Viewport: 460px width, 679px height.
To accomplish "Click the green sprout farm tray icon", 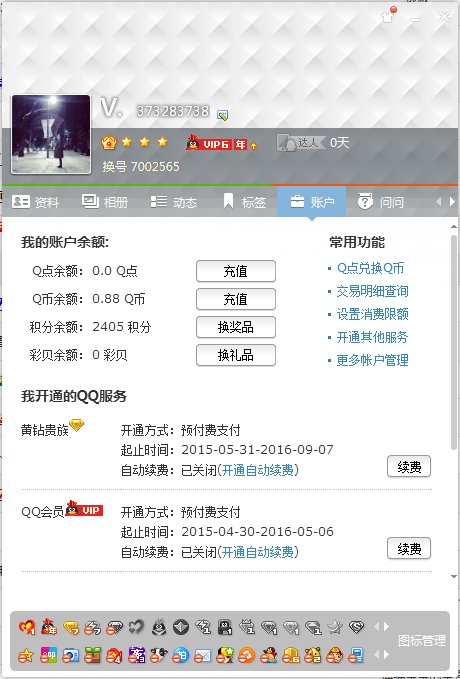I will click(x=93, y=655).
